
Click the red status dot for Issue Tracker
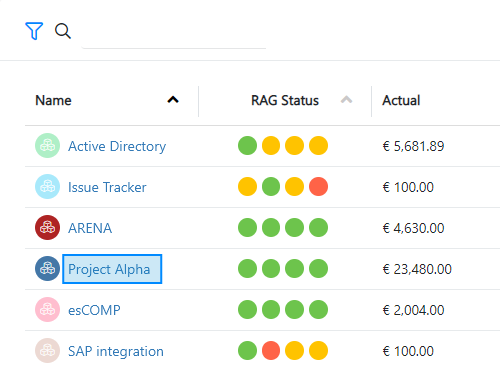coord(318,187)
